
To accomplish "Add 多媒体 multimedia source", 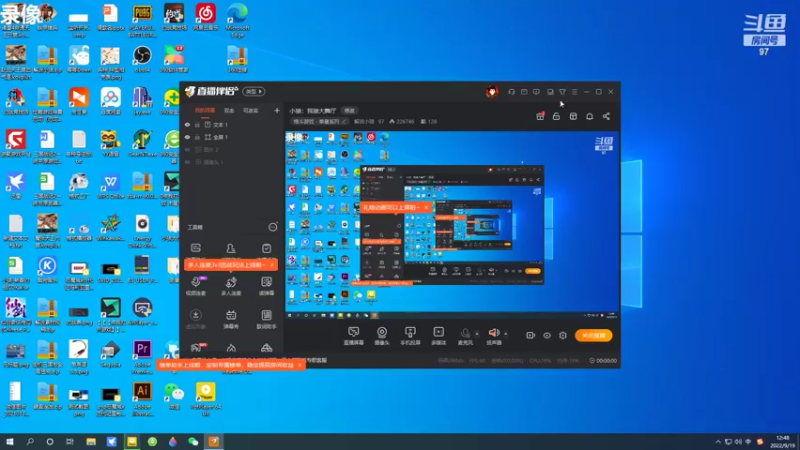I will [438, 336].
